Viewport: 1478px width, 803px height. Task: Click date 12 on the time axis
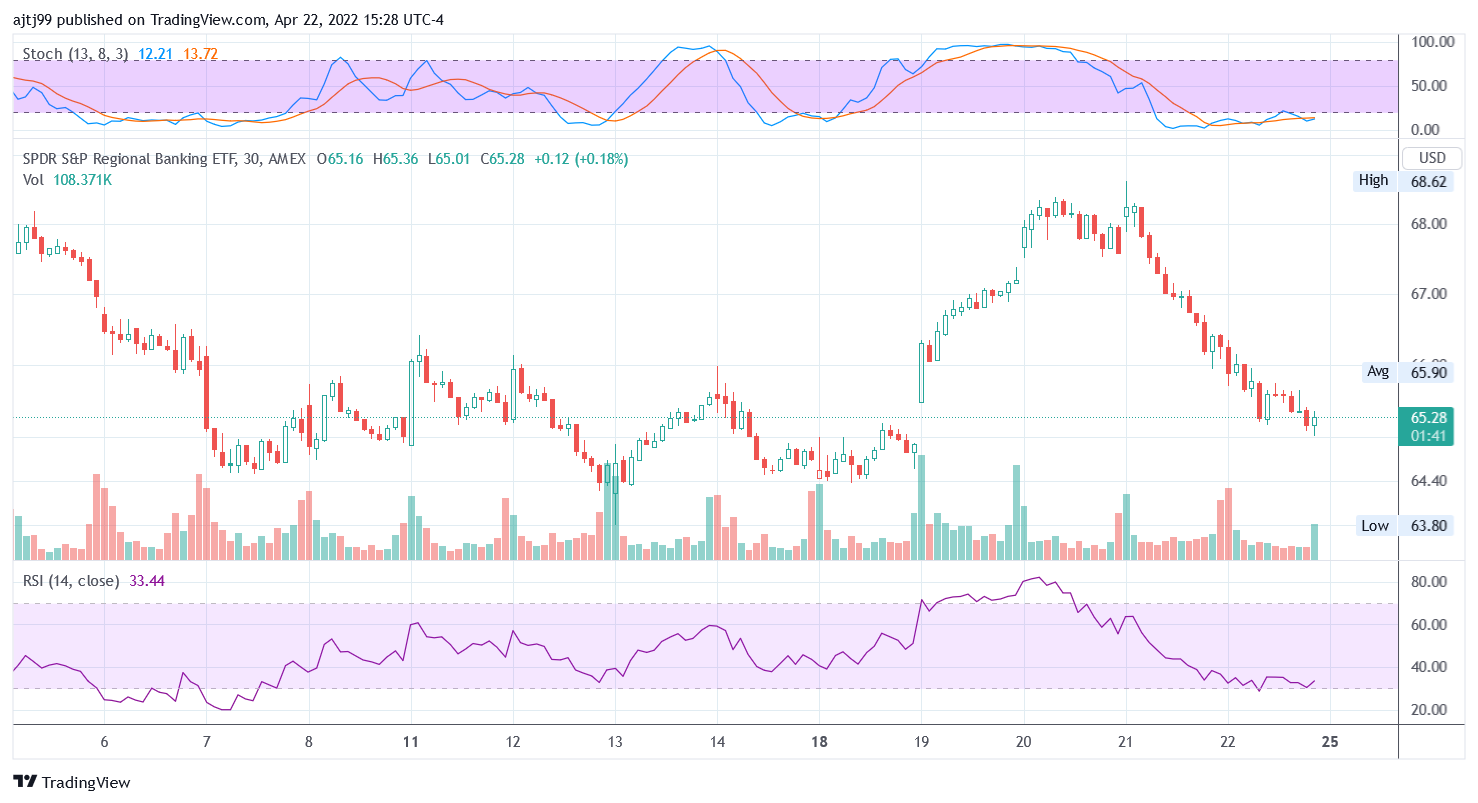513,742
